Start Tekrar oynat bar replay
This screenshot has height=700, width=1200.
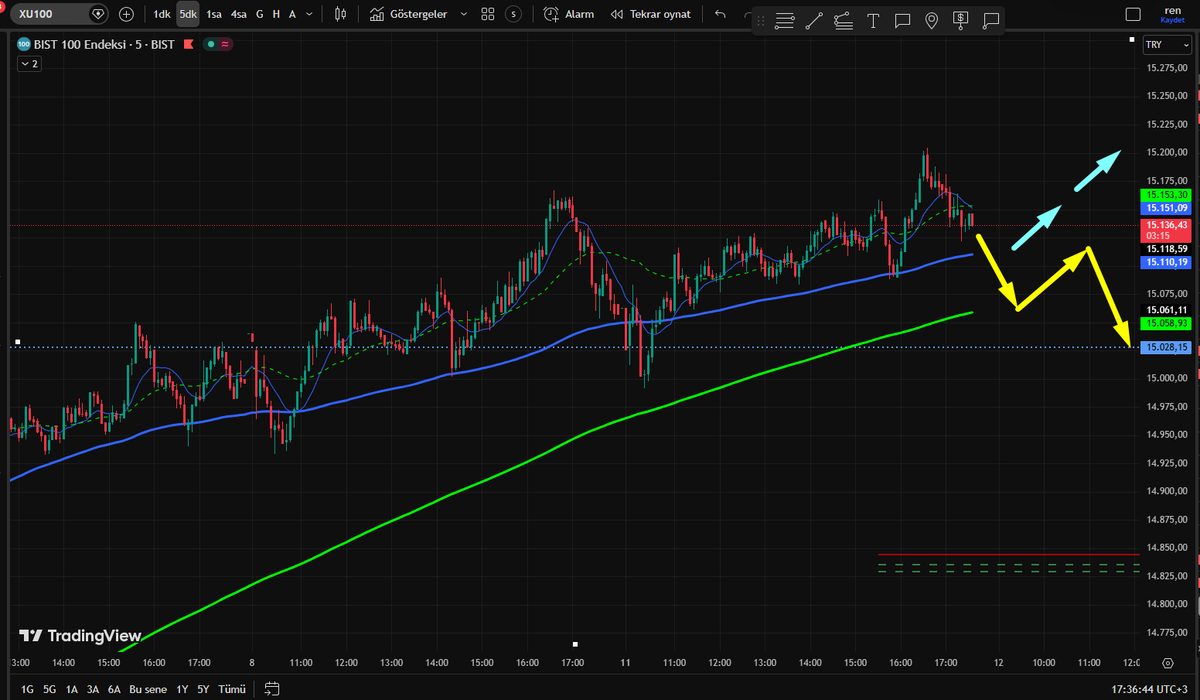649,14
